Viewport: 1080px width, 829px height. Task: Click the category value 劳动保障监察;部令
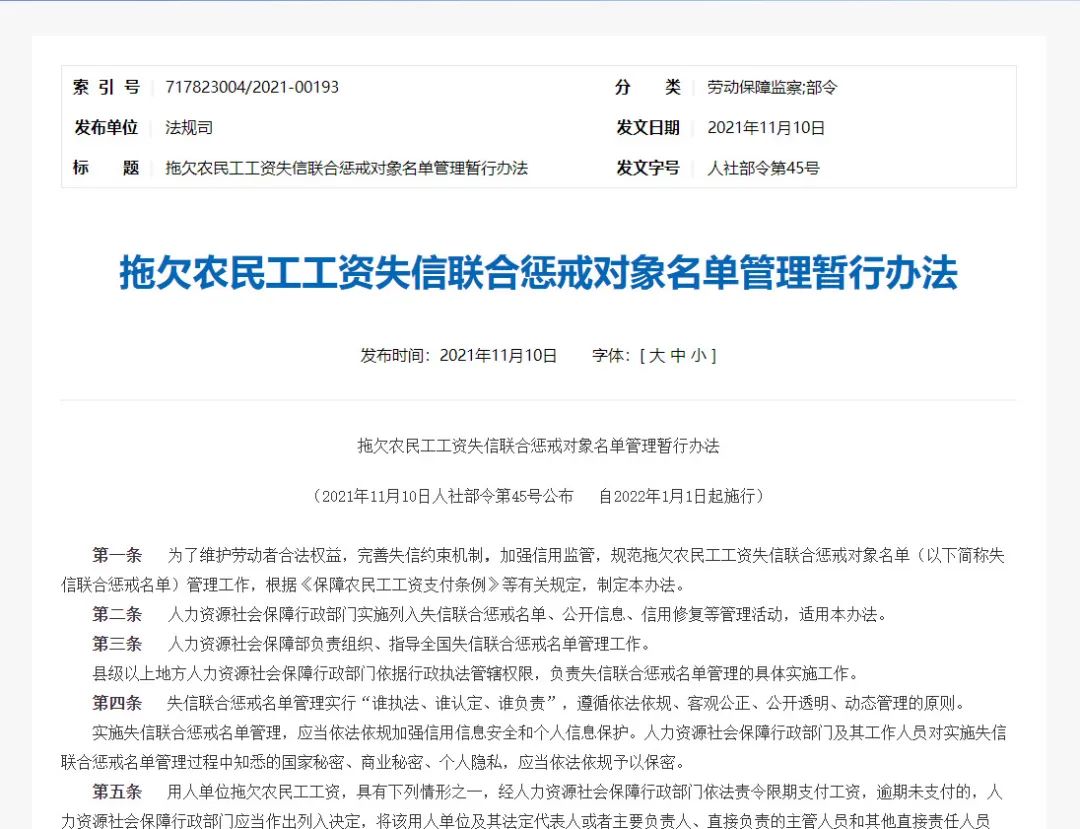pos(772,87)
